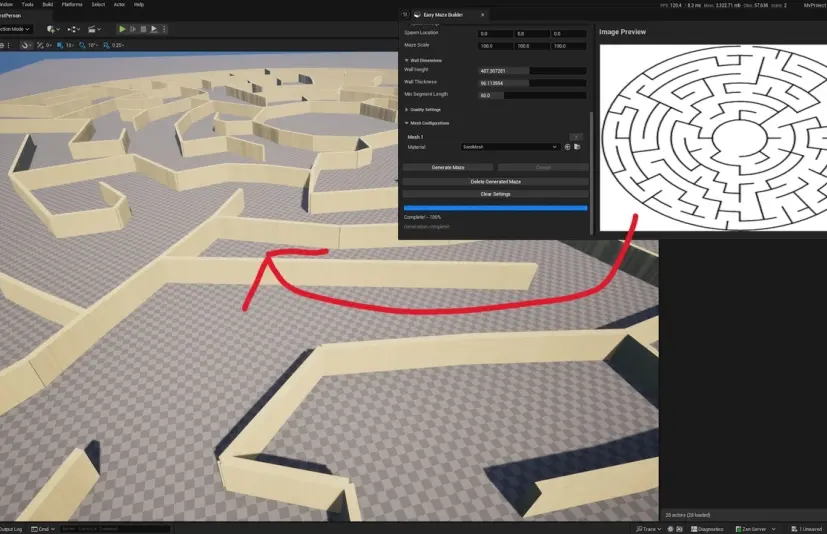Stop the play session

pyautogui.click(x=143, y=29)
